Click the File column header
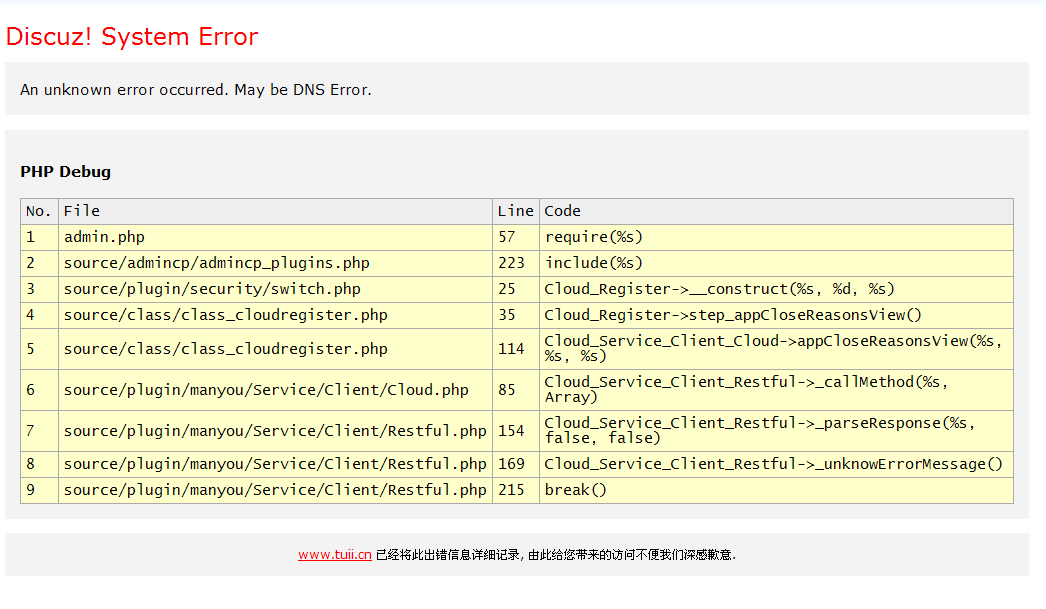This screenshot has height=609, width=1046. 82,211
